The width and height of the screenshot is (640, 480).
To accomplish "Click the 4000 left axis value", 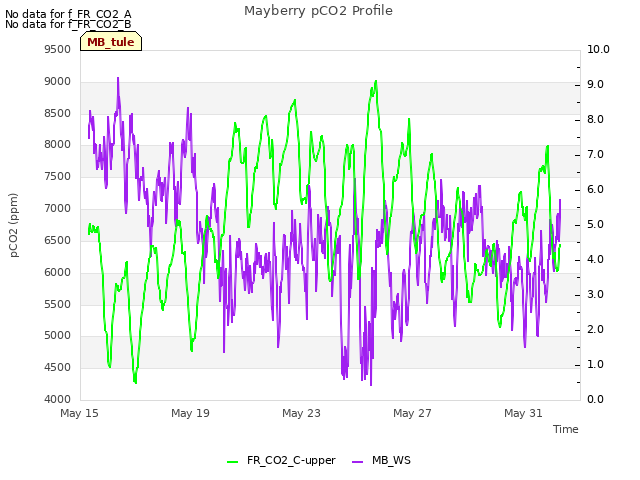I will click(58, 399).
